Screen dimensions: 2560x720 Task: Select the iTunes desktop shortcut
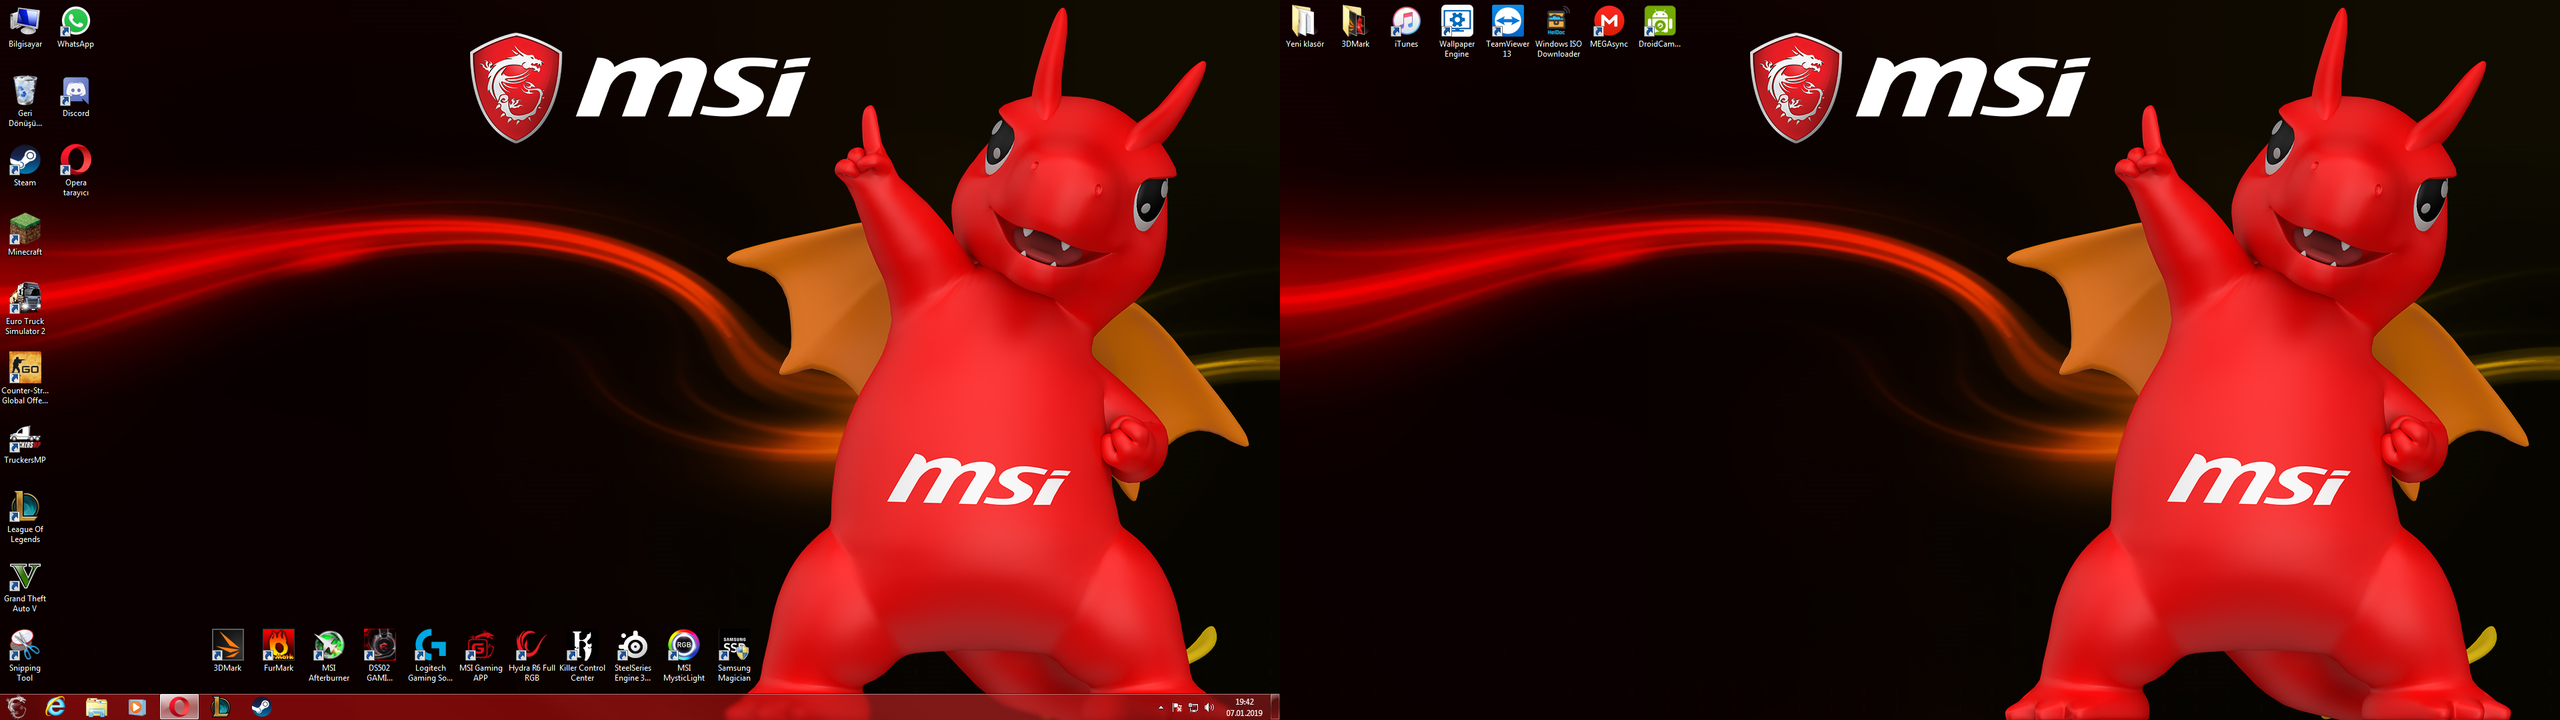[1406, 27]
